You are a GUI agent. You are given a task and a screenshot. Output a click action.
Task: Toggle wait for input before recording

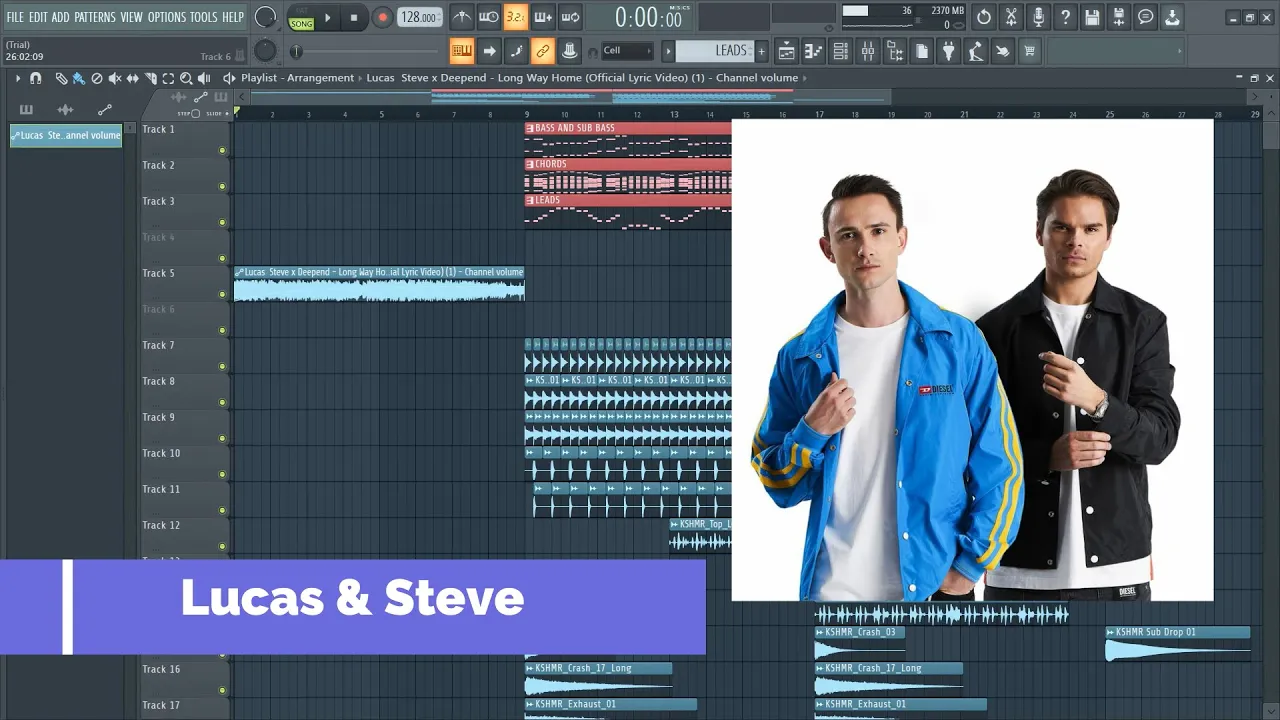click(488, 17)
